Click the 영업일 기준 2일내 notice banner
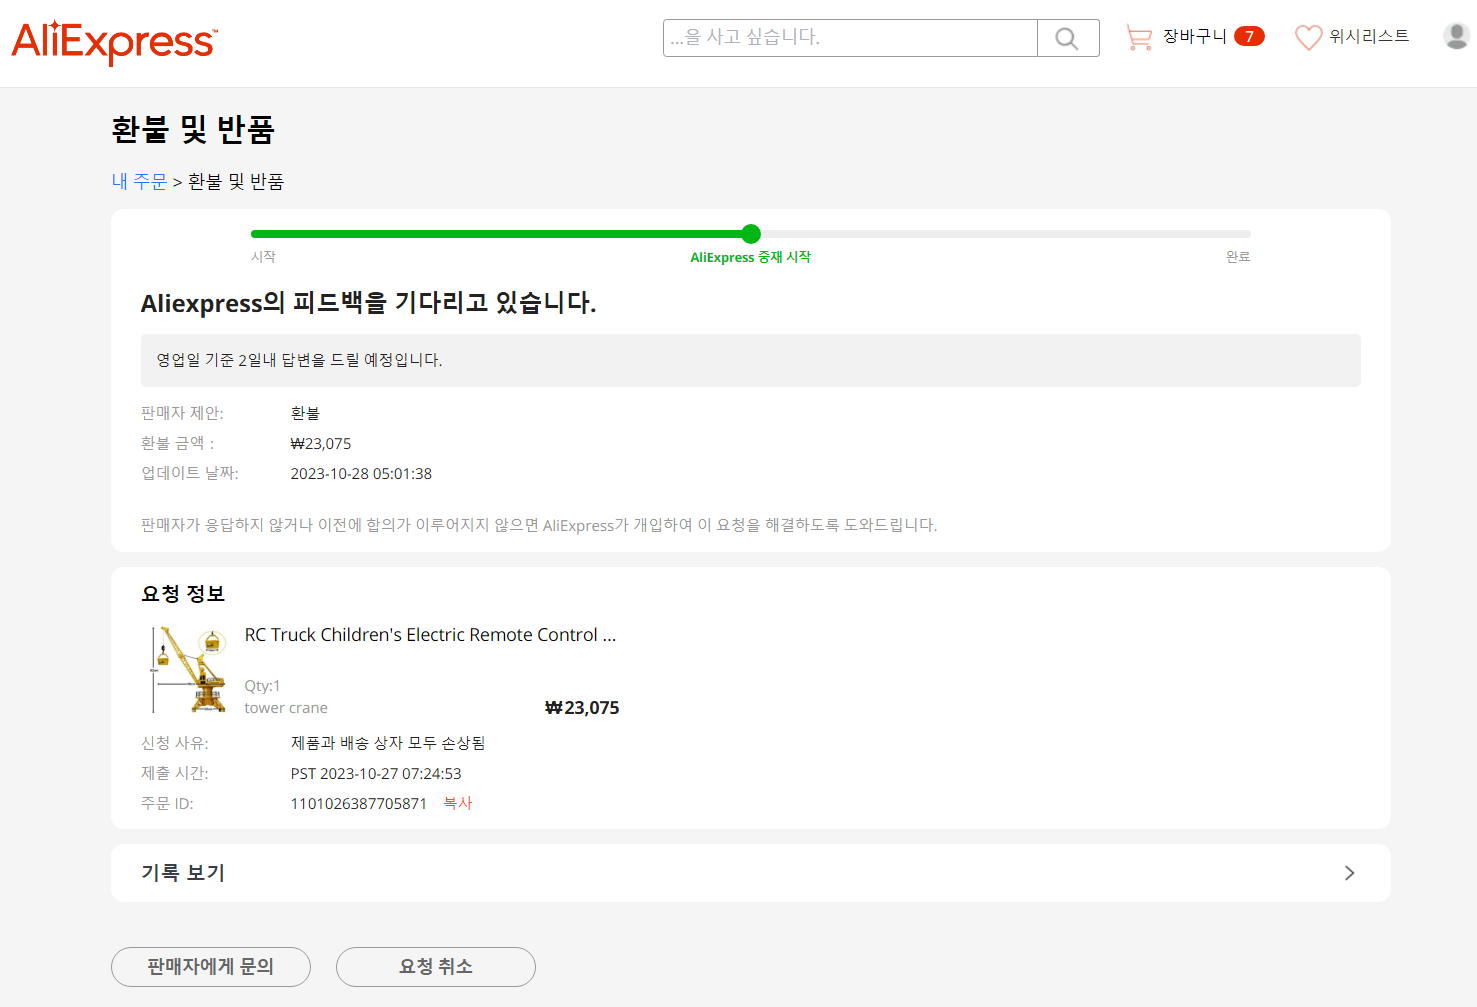The image size is (1477, 1007). pyautogui.click(x=751, y=360)
